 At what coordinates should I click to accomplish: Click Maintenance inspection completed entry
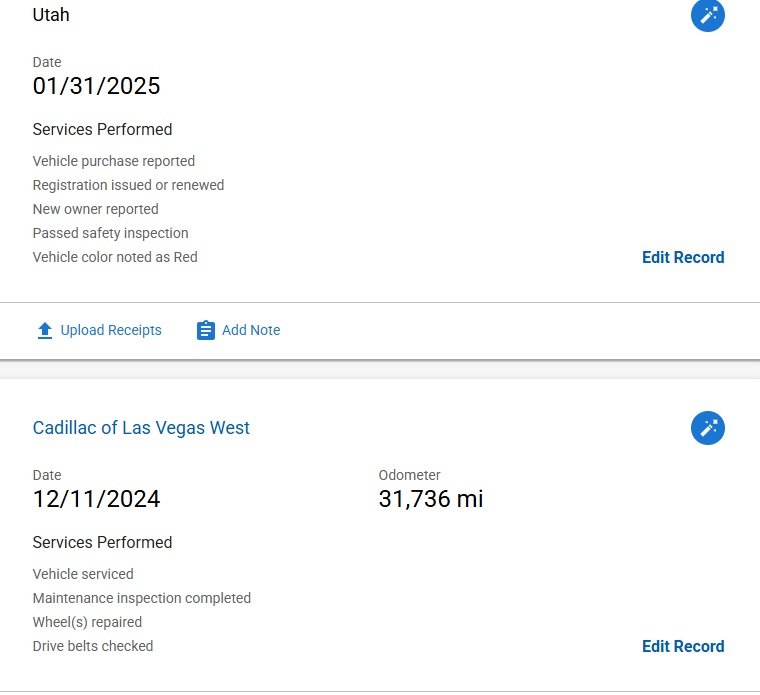(142, 598)
